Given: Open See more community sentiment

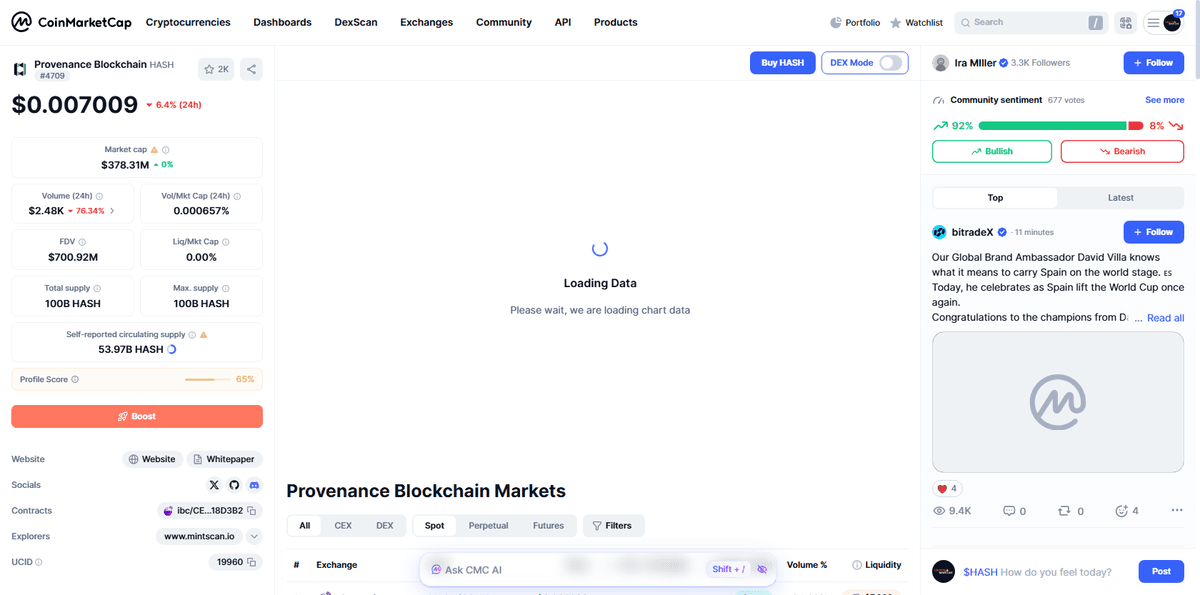Looking at the screenshot, I should (1165, 100).
